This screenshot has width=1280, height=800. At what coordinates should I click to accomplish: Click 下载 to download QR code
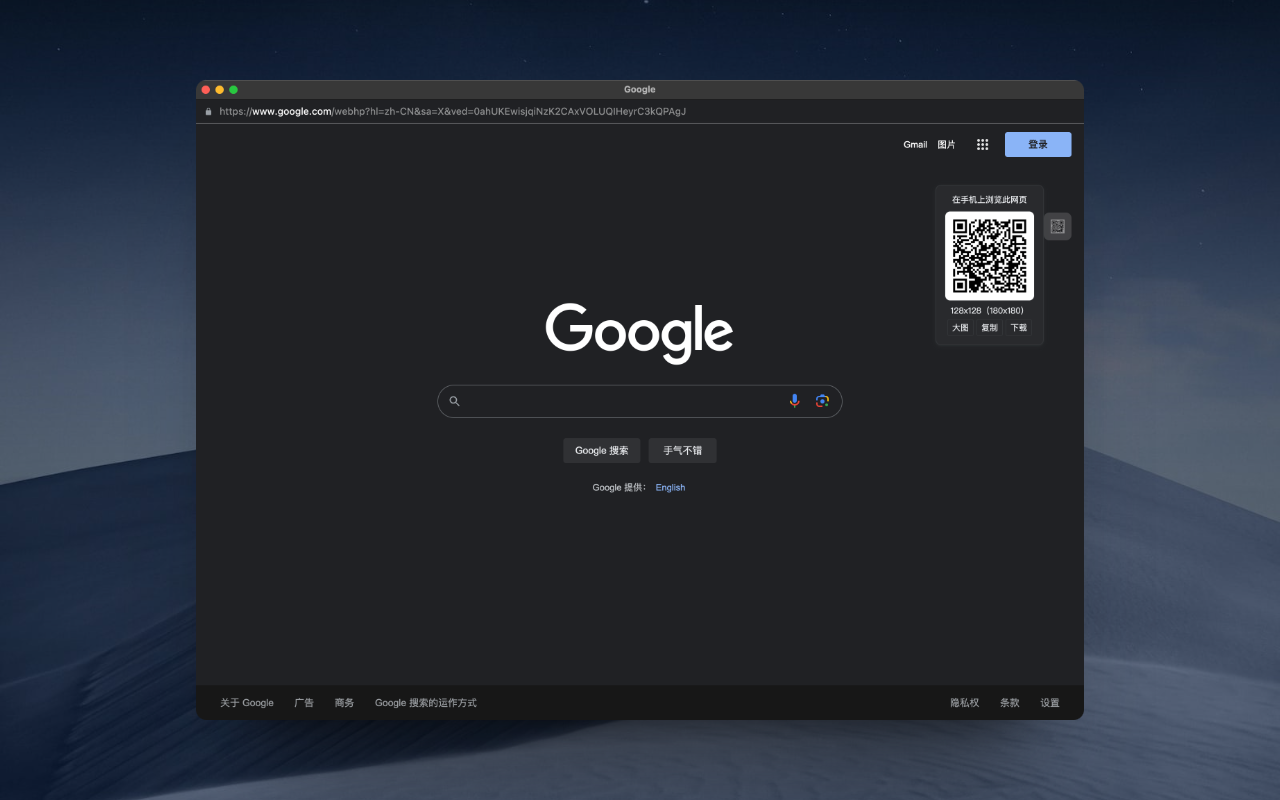click(x=1018, y=328)
